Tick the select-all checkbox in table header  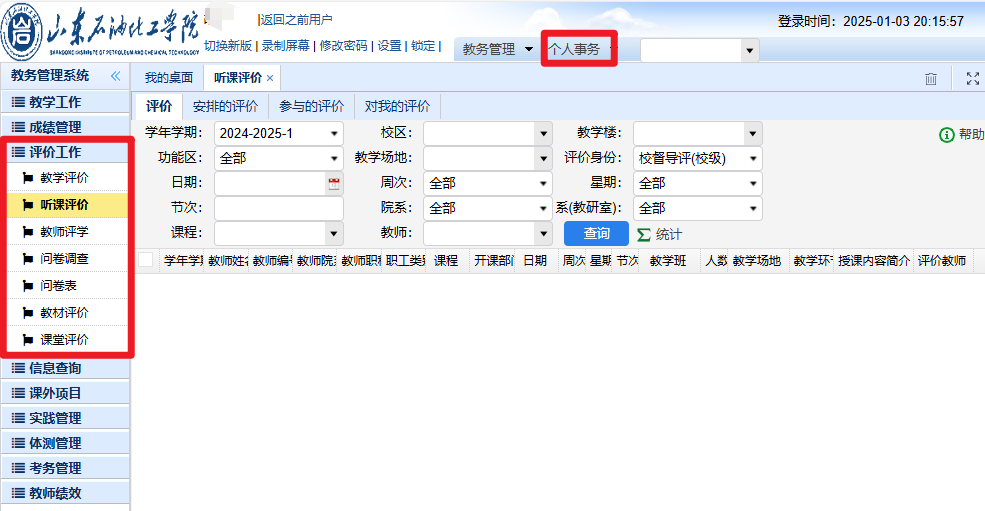[x=146, y=260]
